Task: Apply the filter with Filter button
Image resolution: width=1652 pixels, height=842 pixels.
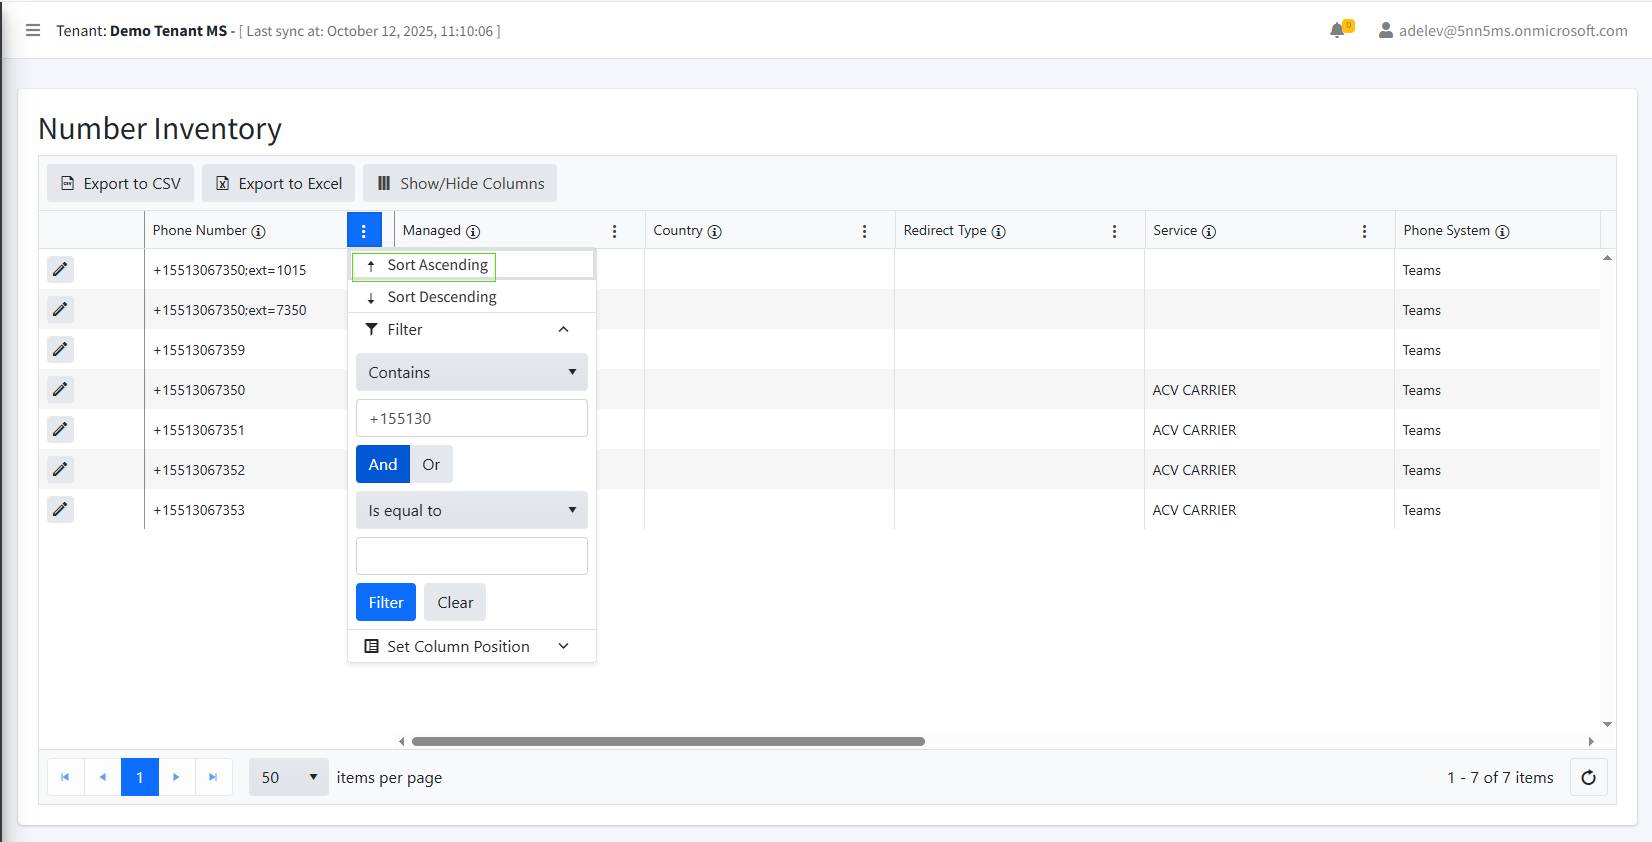Action: (385, 602)
